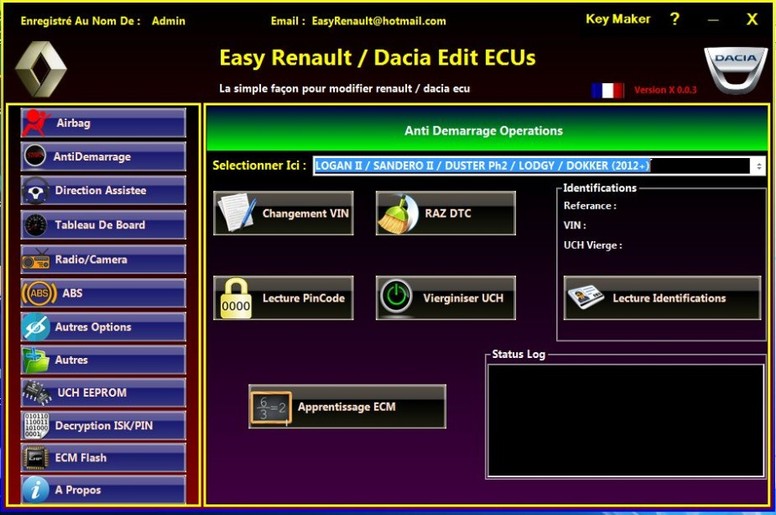
Task: Switch to AntiDemarrage section
Action: [x=103, y=156]
